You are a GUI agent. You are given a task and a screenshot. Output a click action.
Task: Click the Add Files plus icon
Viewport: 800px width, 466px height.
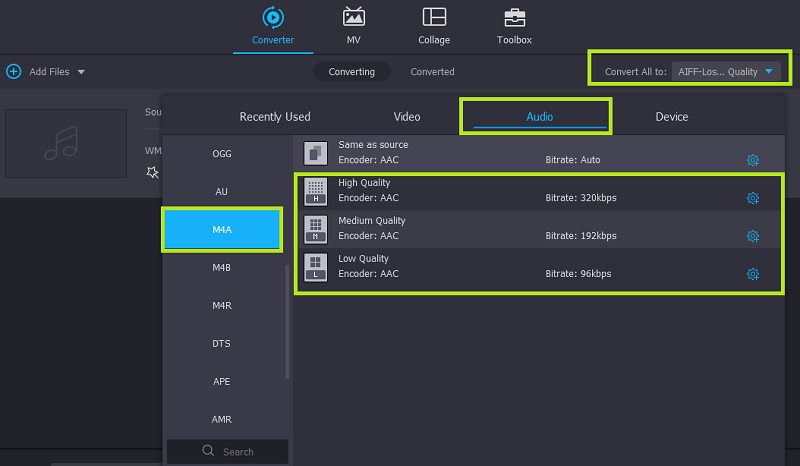[x=14, y=72]
